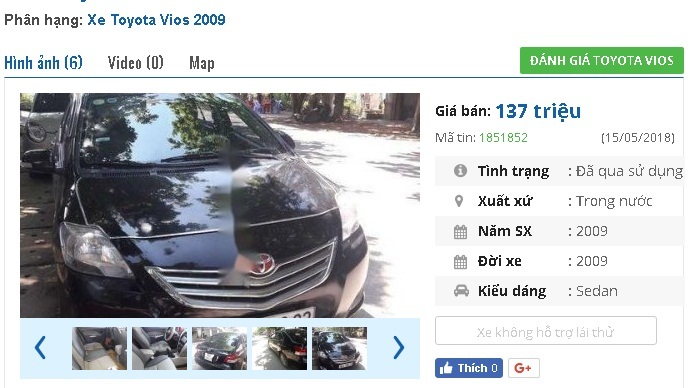Click the car icon beside Kiểu dáng
Image resolution: width=690 pixels, height=388 pixels.
[461, 291]
